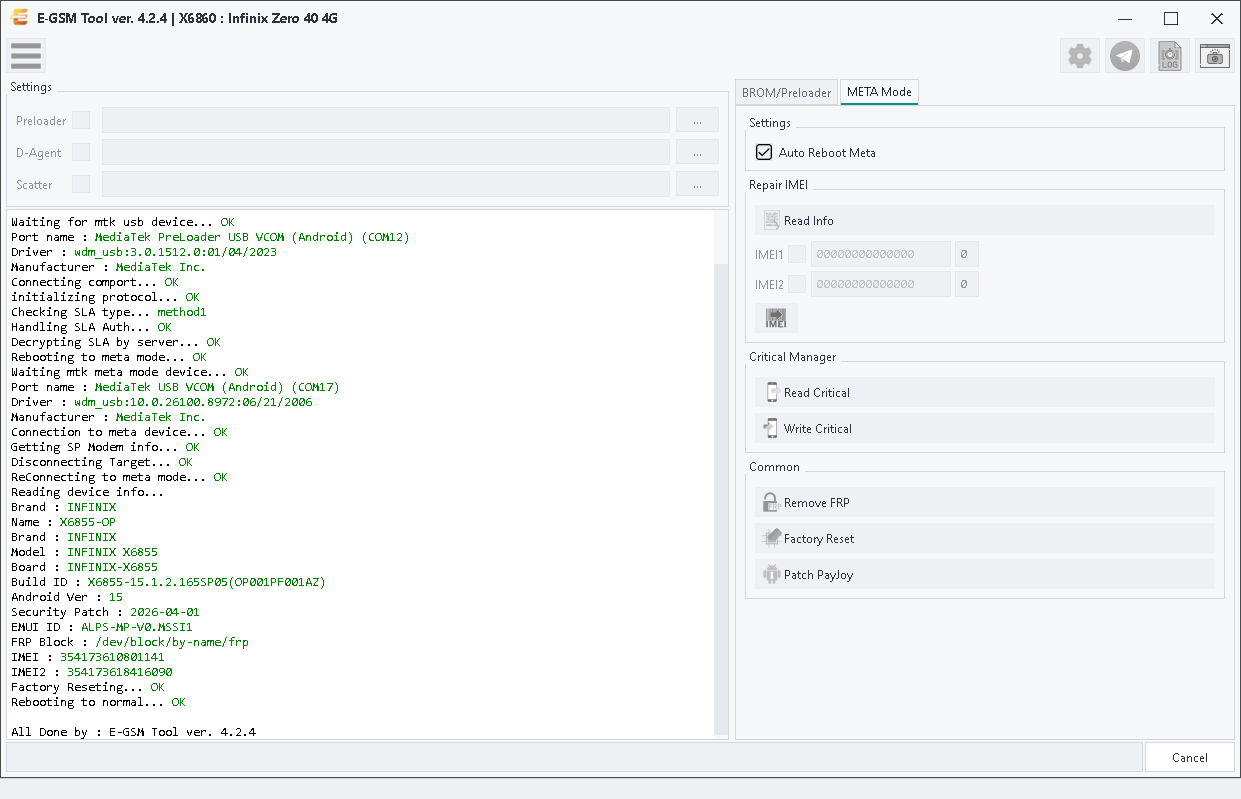Screen dimensions: 1241x799
Task: Click the Scatter path field
Action: tap(386, 184)
